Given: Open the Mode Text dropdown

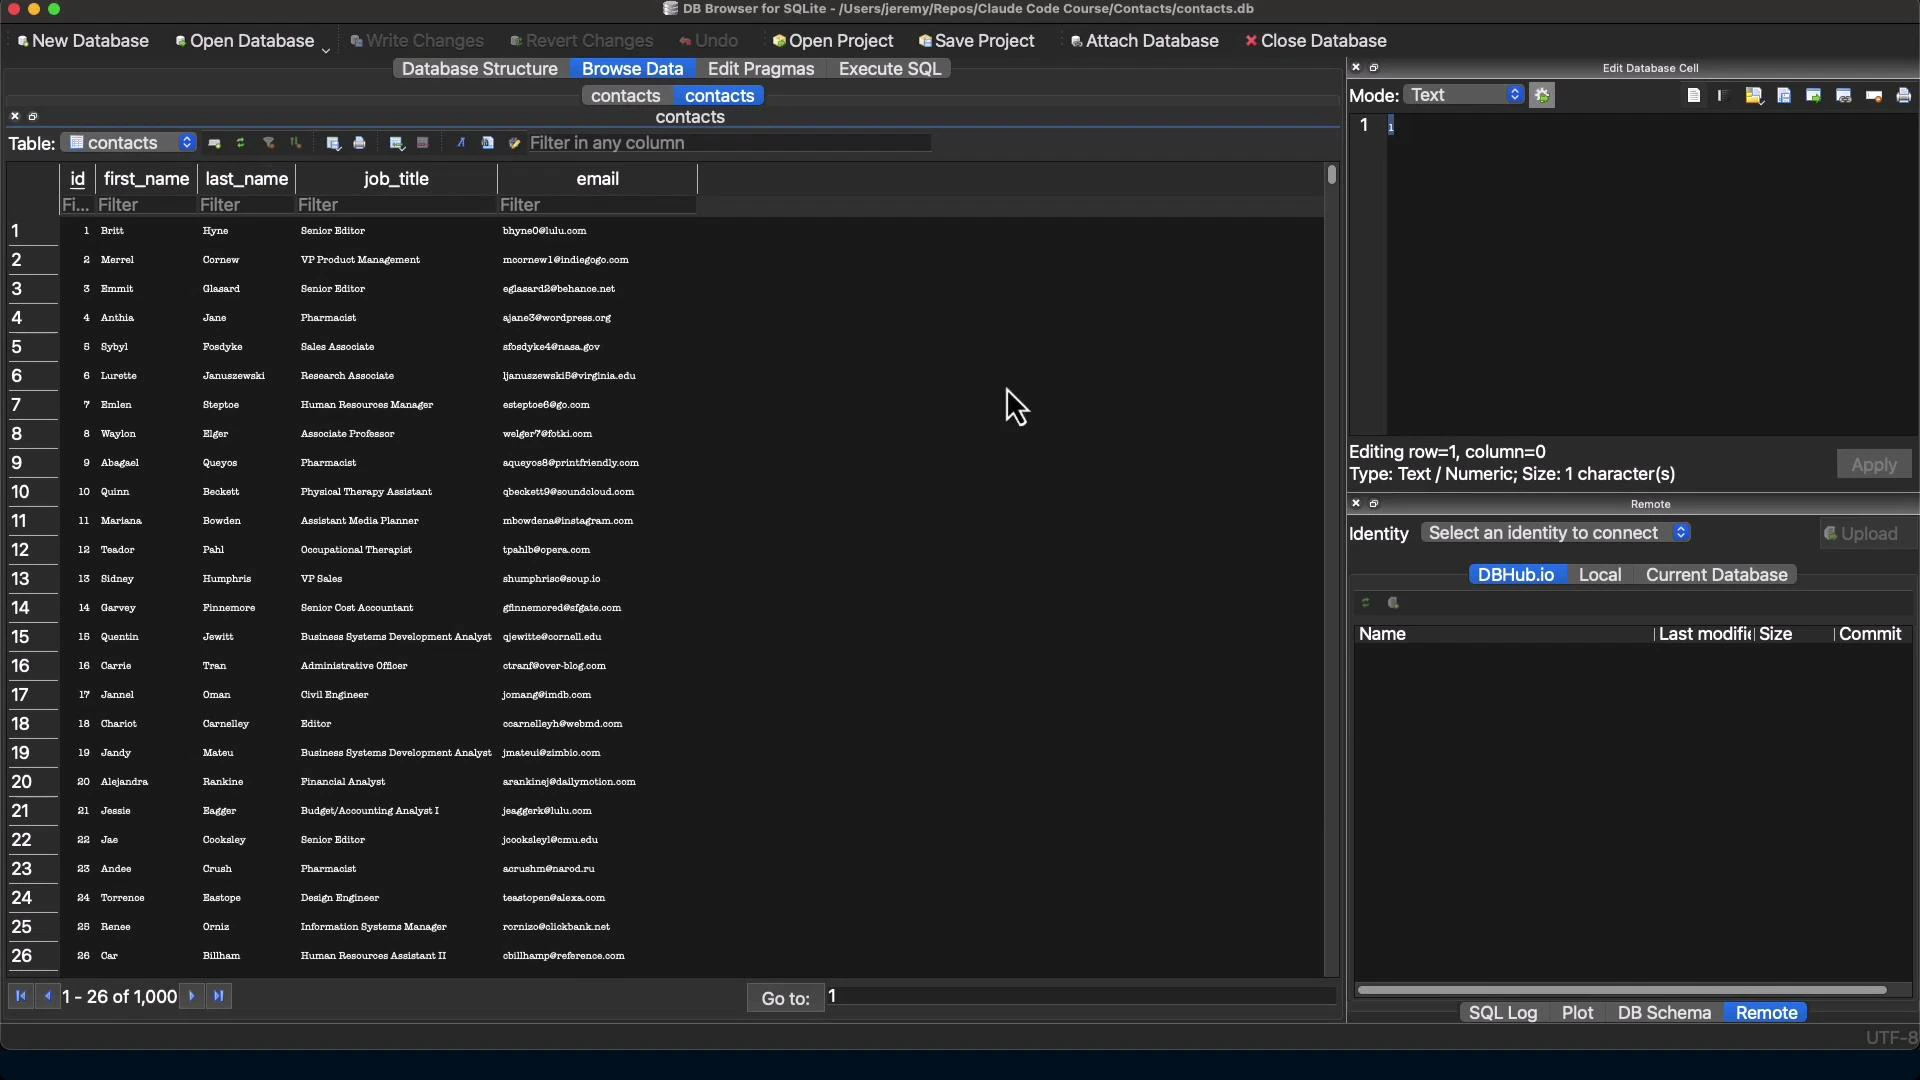Looking at the screenshot, I should pos(1464,95).
